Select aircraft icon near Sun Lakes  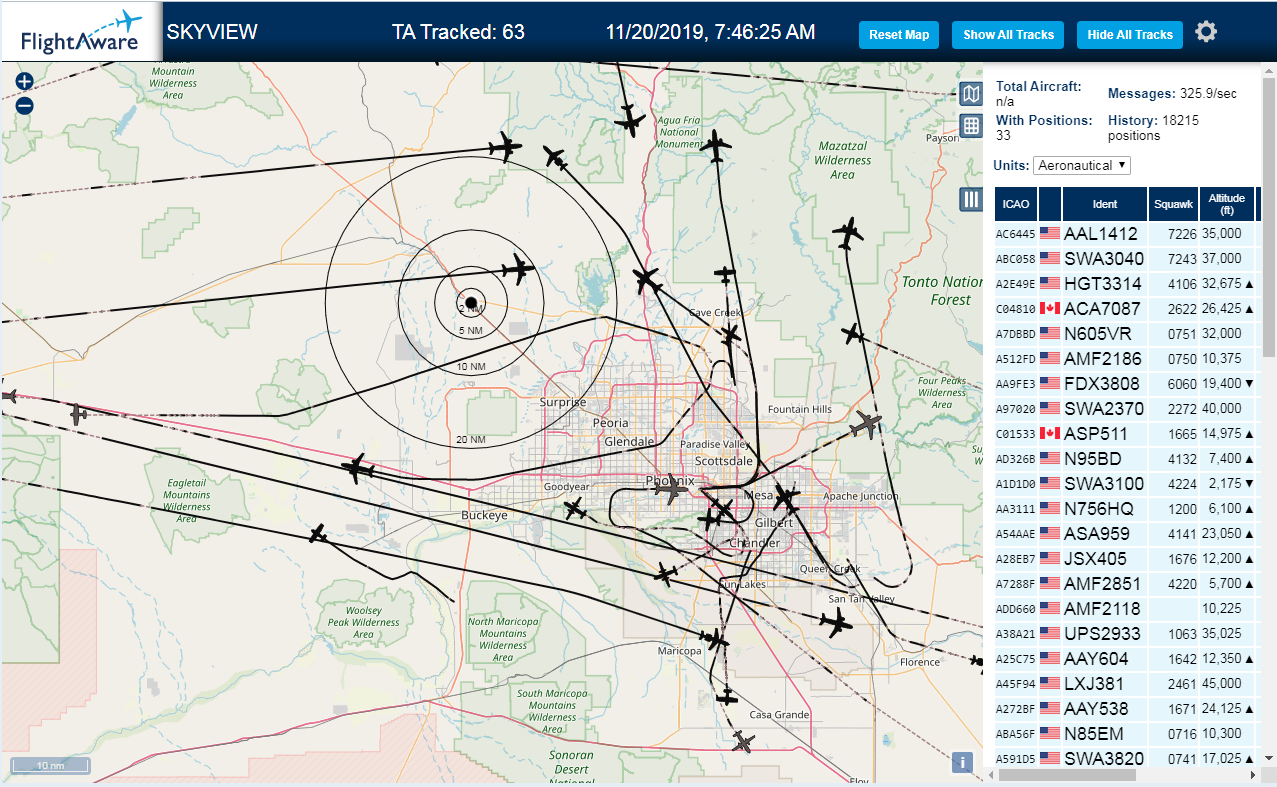point(666,574)
